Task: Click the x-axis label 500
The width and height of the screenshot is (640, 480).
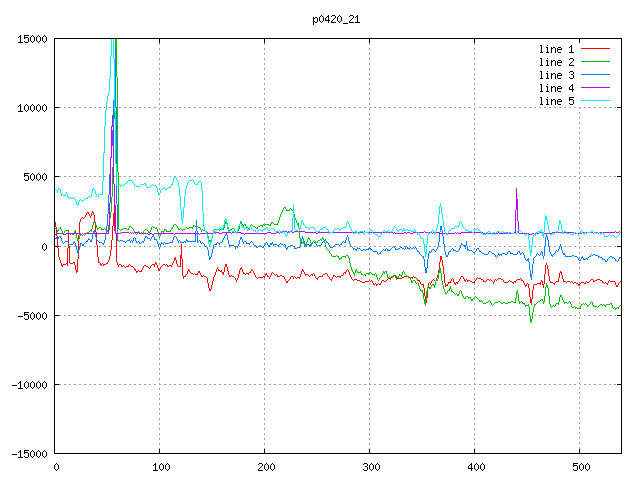Action: coord(581,467)
